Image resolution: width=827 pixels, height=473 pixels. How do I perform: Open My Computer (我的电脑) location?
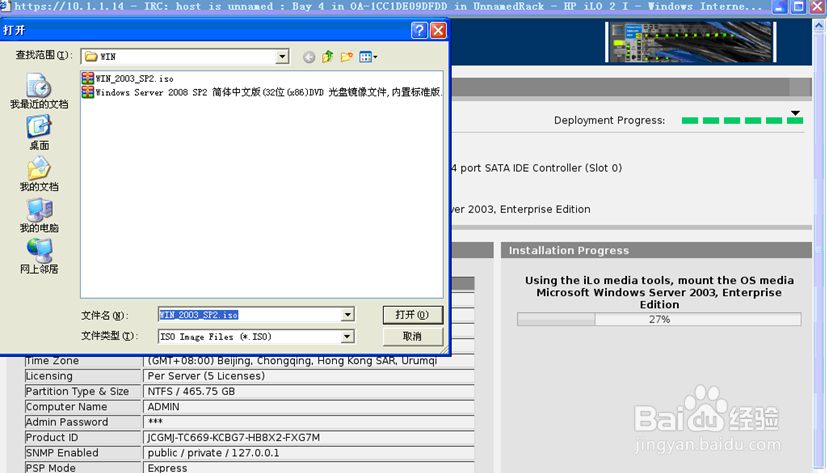click(x=39, y=216)
